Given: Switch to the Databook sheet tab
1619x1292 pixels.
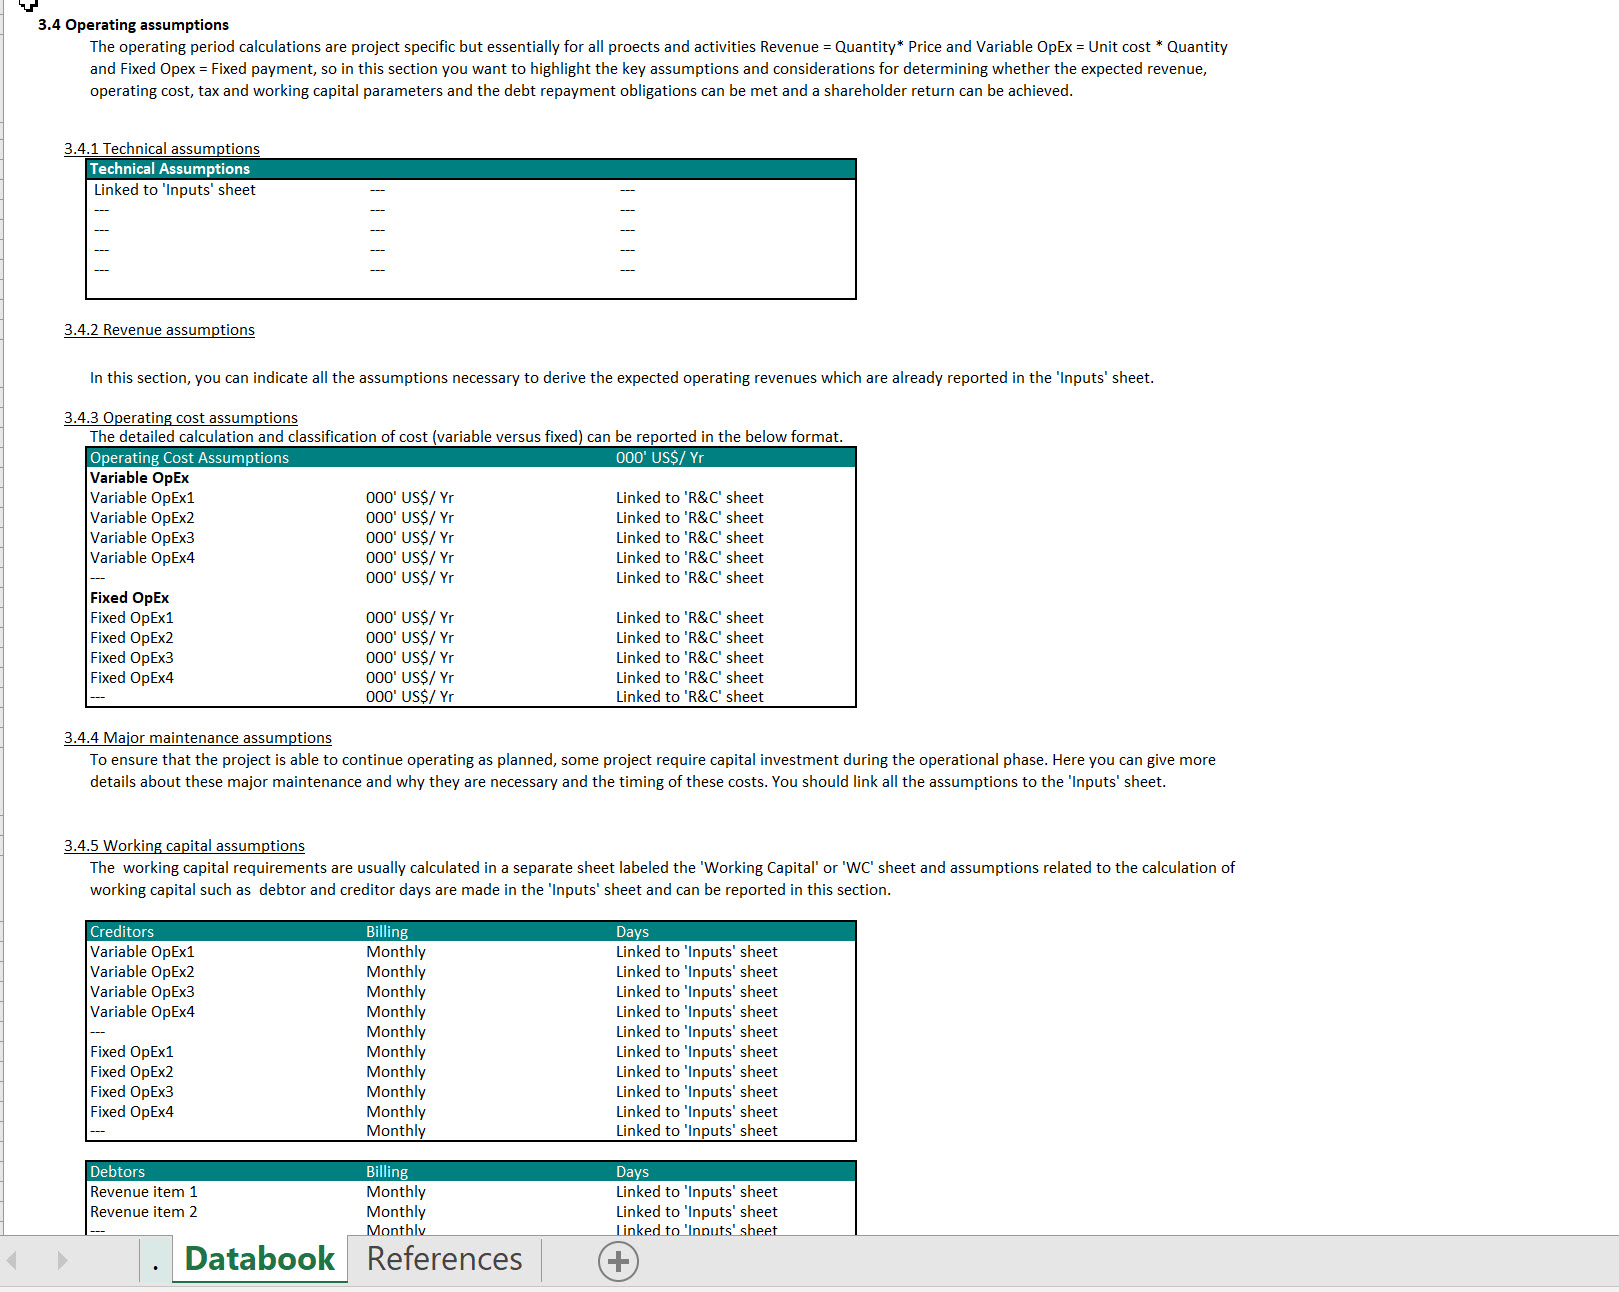Looking at the screenshot, I should pos(260,1259).
